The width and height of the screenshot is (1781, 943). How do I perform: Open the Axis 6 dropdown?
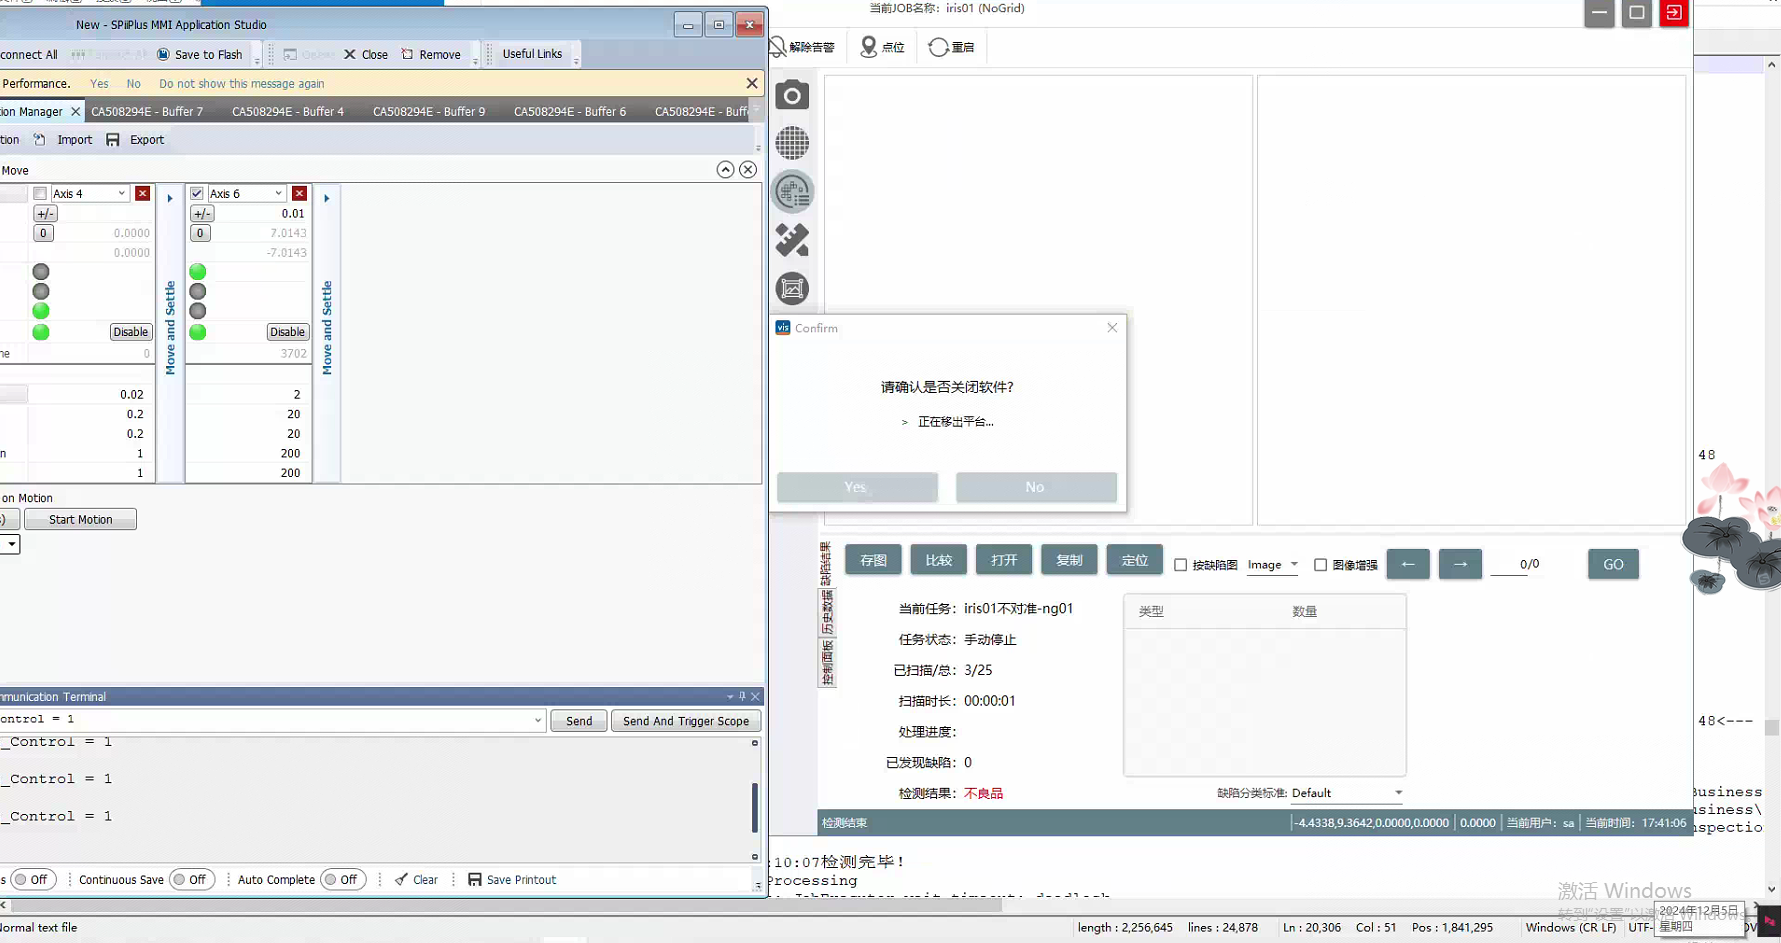click(279, 193)
